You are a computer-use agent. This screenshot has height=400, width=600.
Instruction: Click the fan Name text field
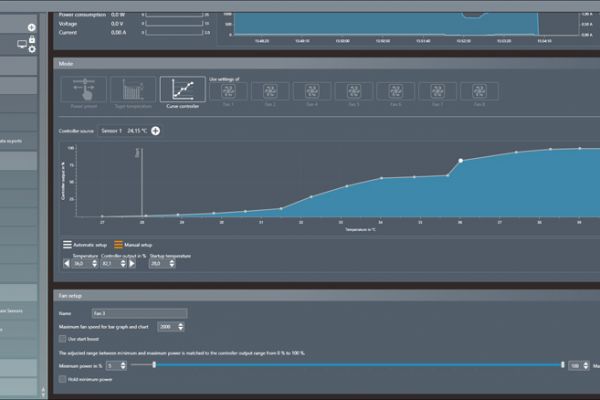point(138,314)
